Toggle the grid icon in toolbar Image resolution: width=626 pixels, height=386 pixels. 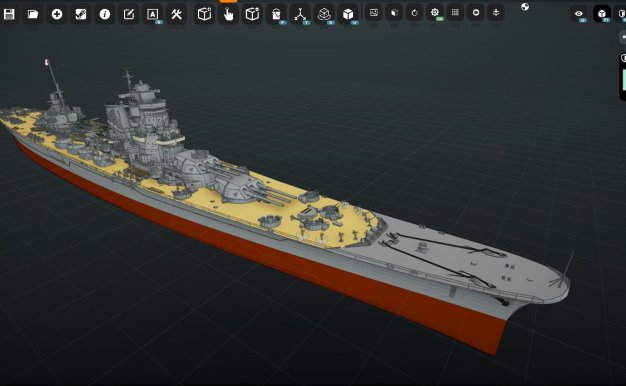pyautogui.click(x=455, y=13)
